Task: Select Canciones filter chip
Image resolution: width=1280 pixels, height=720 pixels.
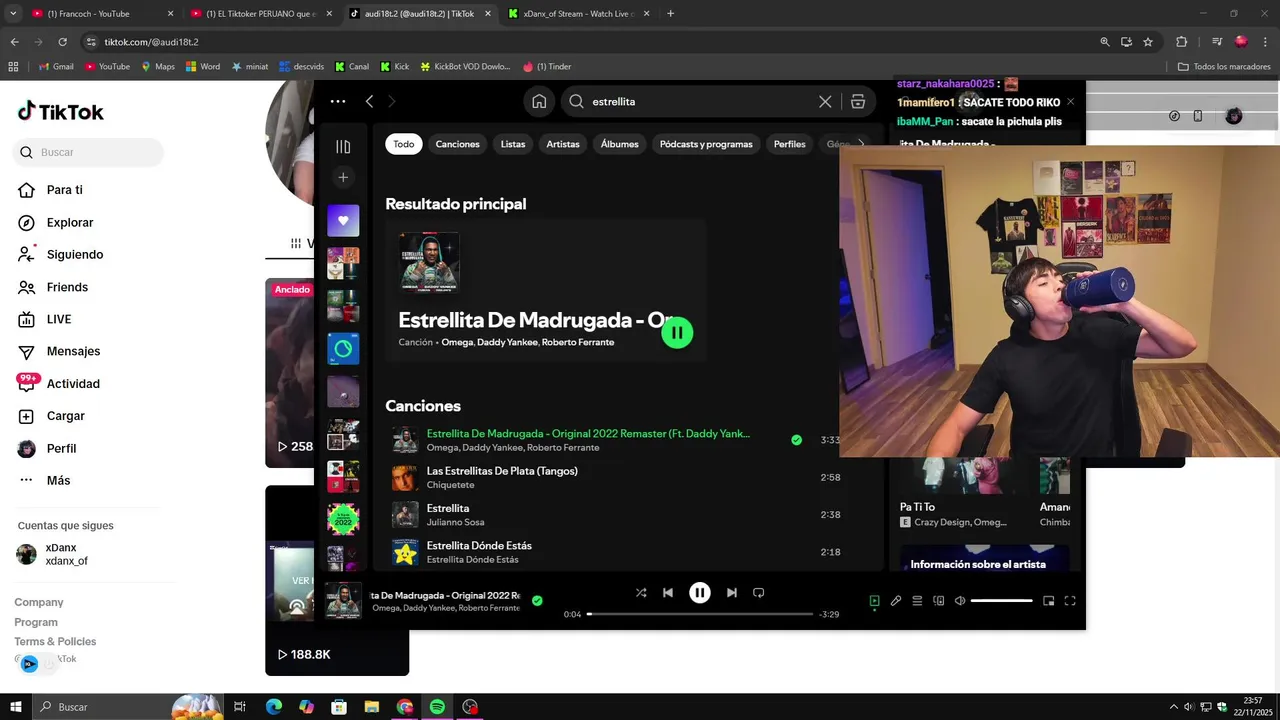Action: point(457,144)
